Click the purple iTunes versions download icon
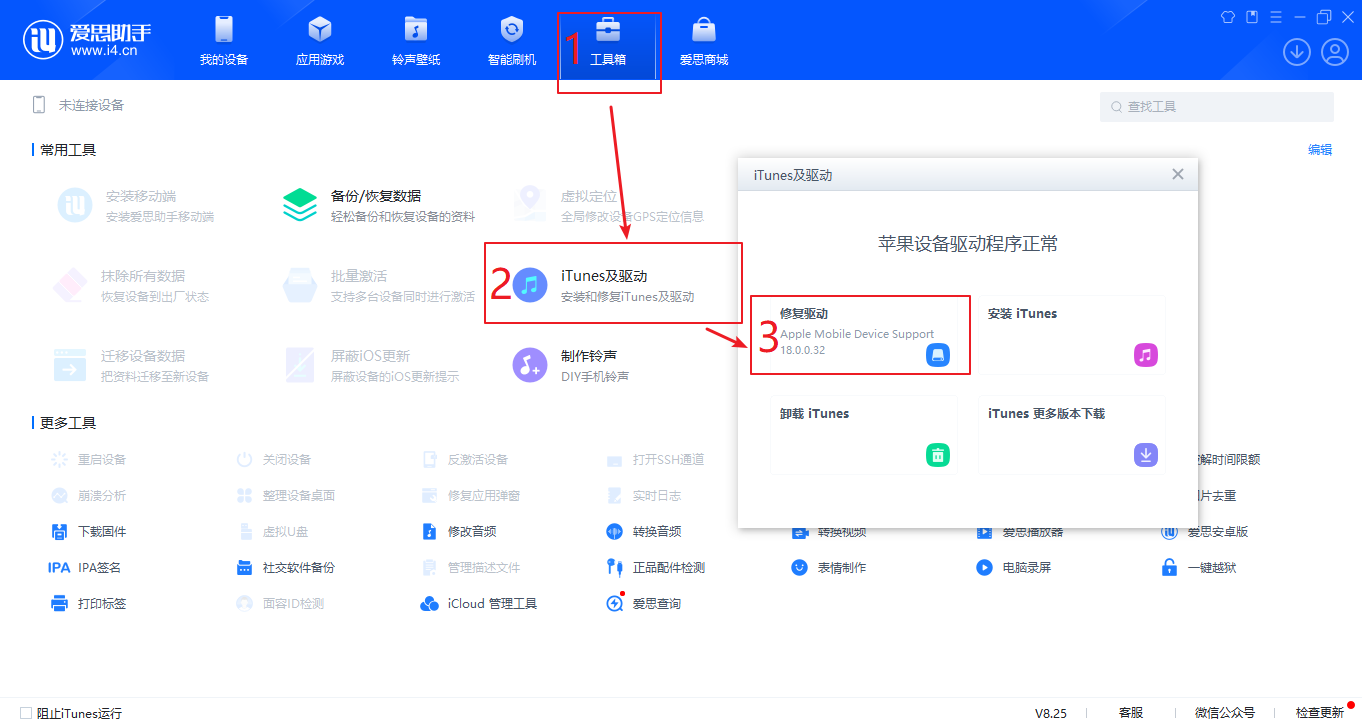Screen dimensions: 1362x724 (1145, 455)
